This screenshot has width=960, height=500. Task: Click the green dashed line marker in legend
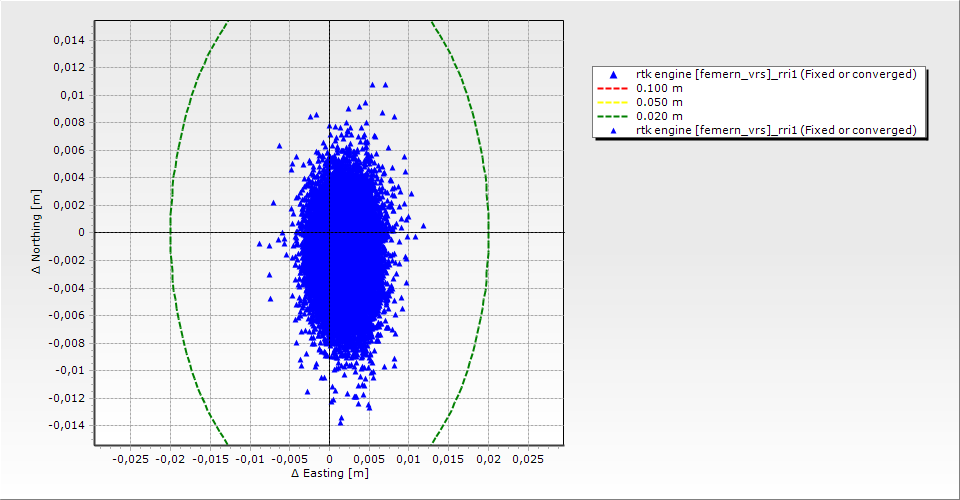[614, 116]
